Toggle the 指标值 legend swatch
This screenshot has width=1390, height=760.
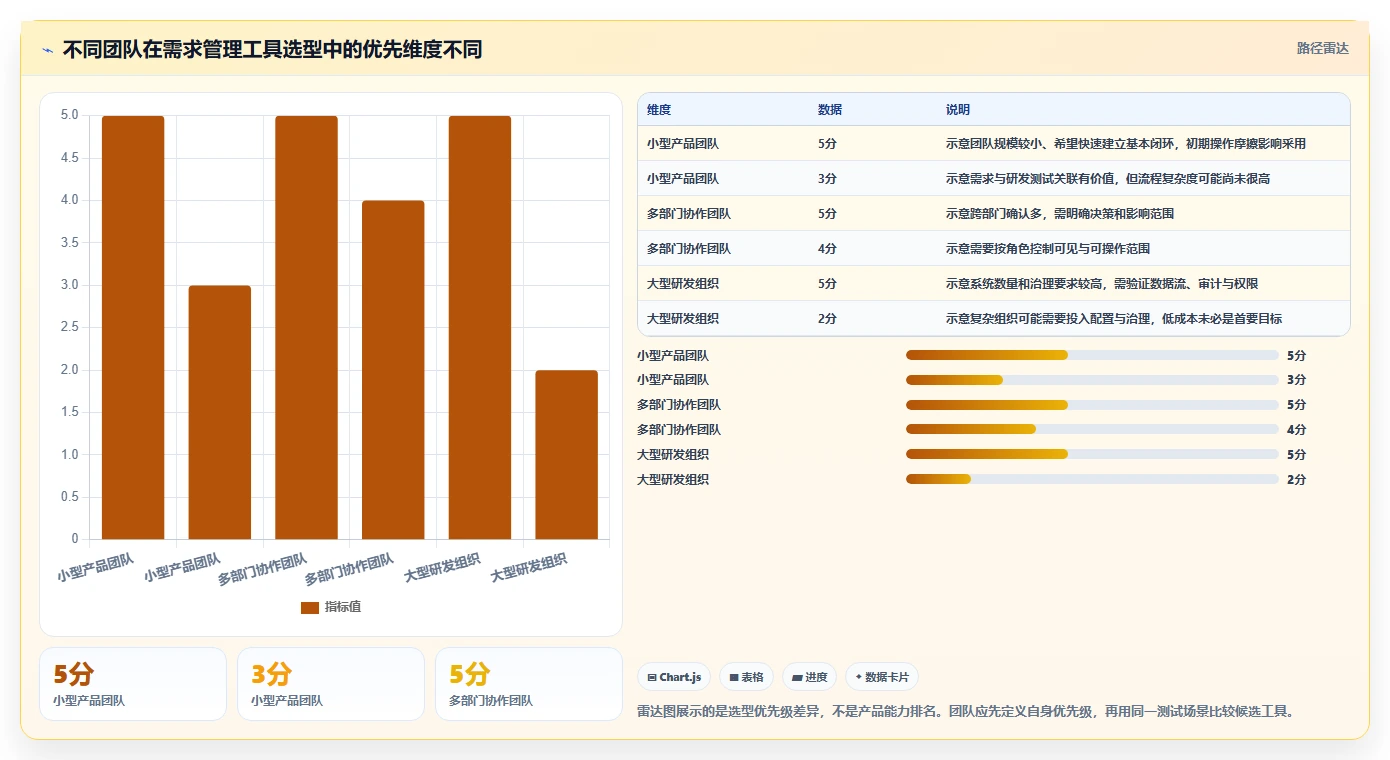(310, 607)
